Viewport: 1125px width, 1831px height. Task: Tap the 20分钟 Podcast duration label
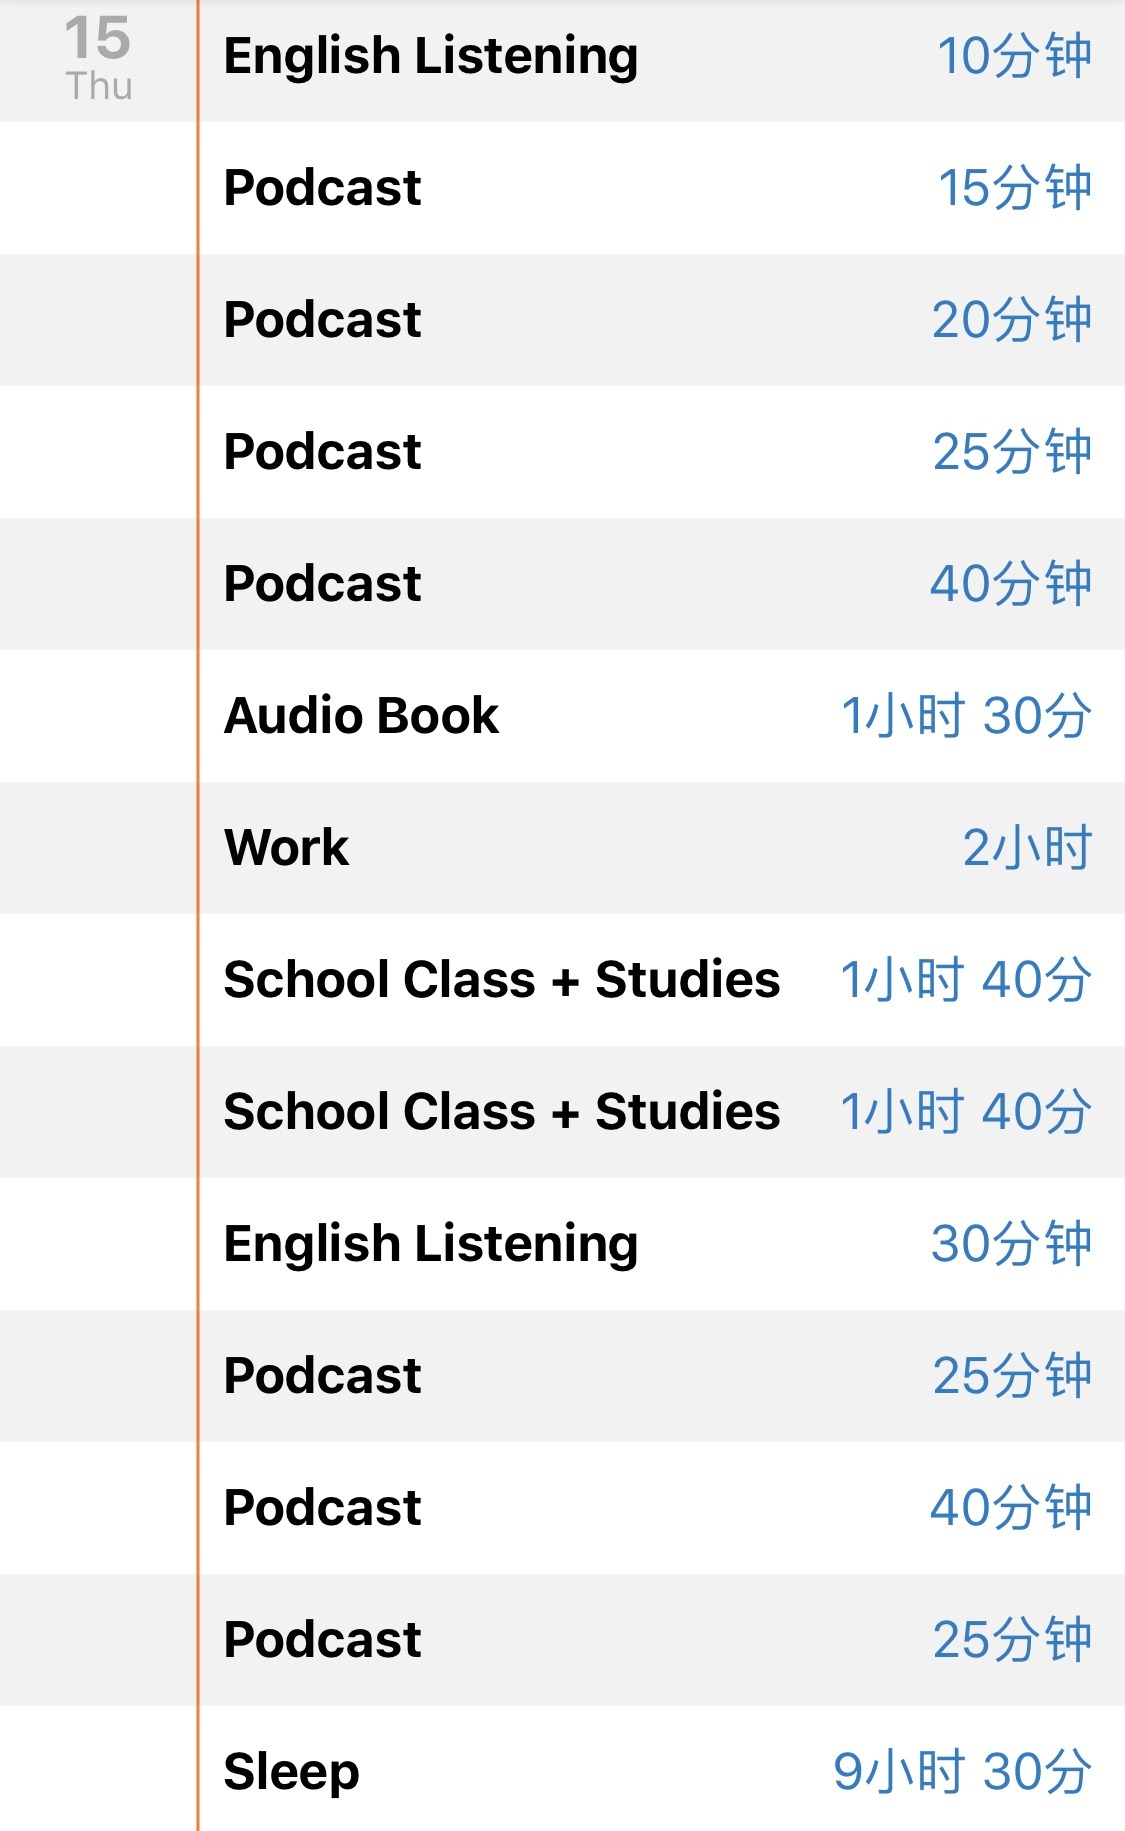pos(1011,320)
